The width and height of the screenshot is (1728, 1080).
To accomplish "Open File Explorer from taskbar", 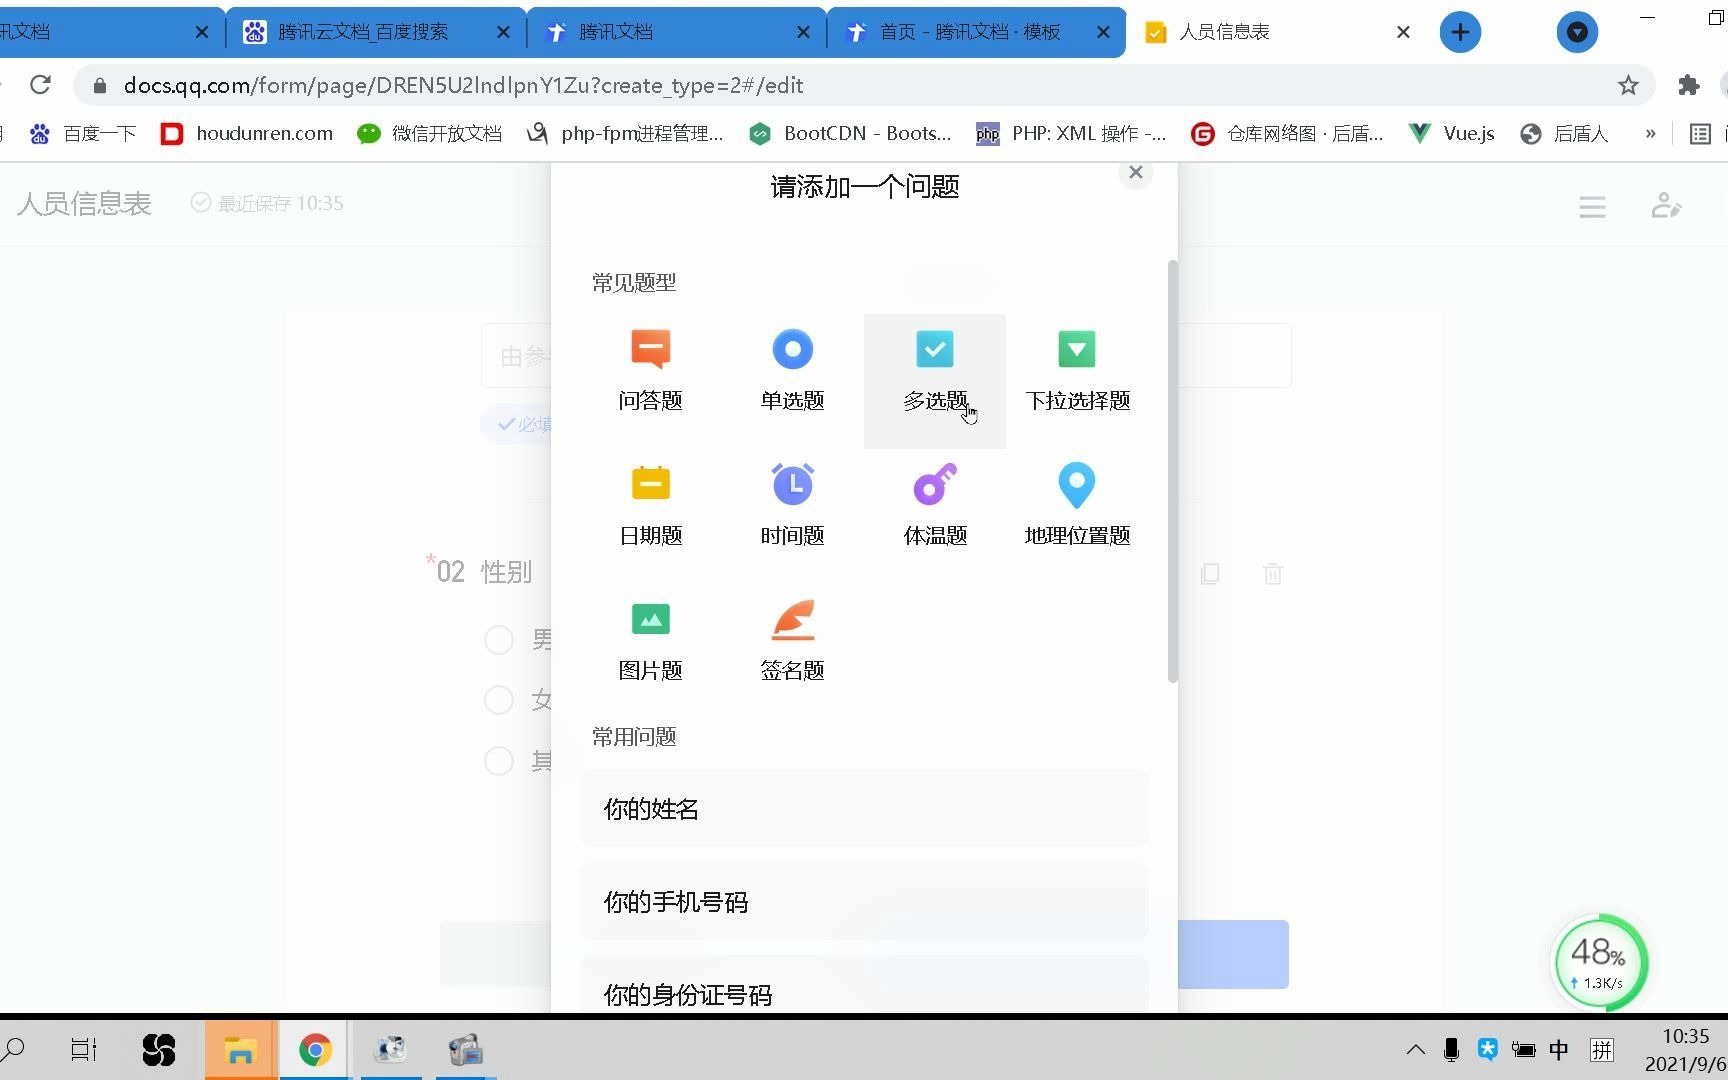I will (240, 1050).
